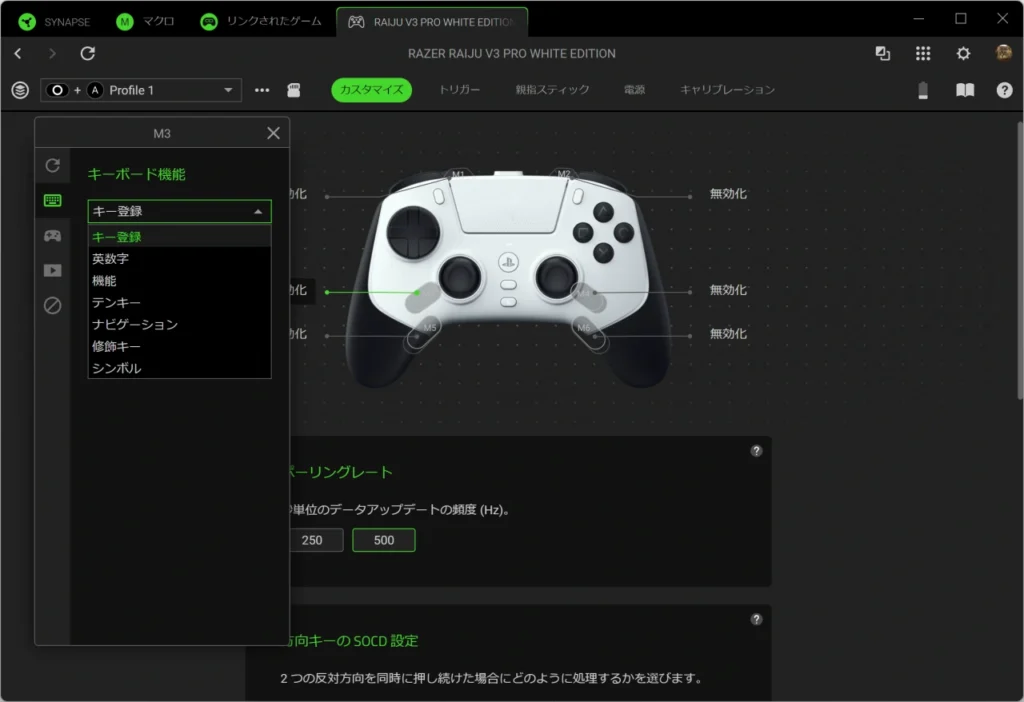Click the M5 paddle on the controller image
The height and width of the screenshot is (702, 1024).
tap(427, 329)
